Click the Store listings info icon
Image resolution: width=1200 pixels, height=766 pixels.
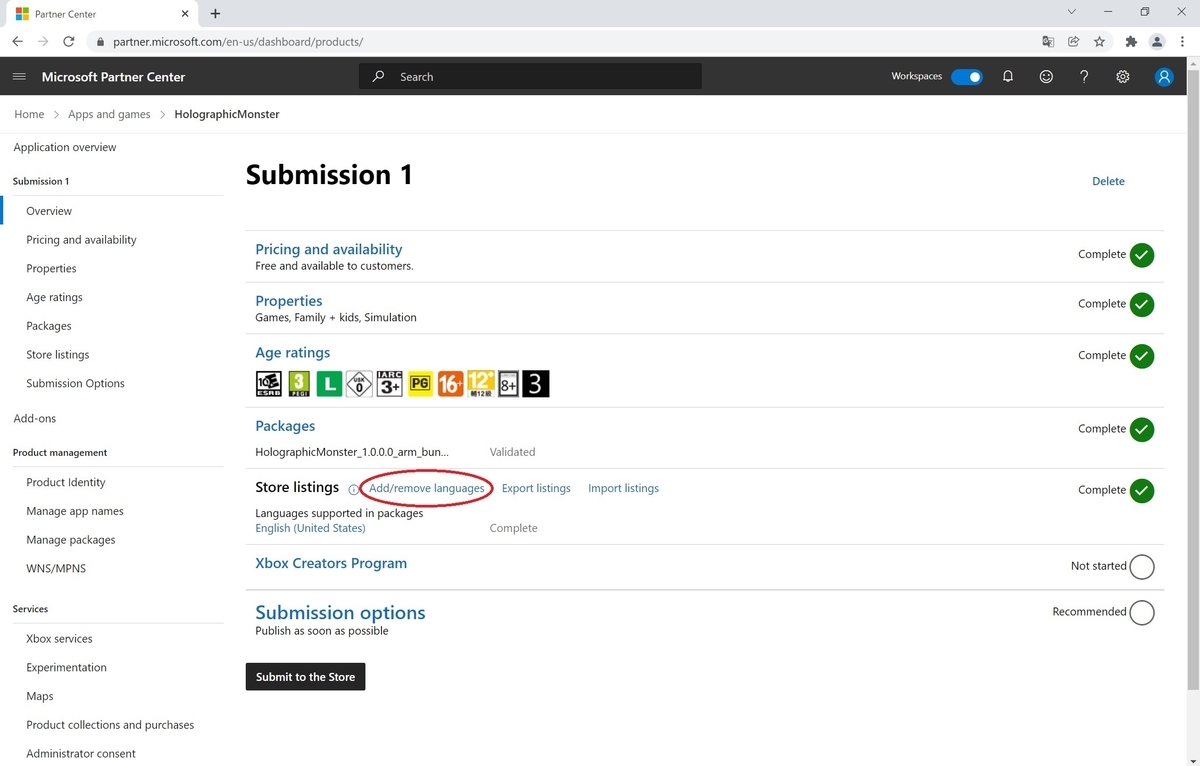point(353,490)
